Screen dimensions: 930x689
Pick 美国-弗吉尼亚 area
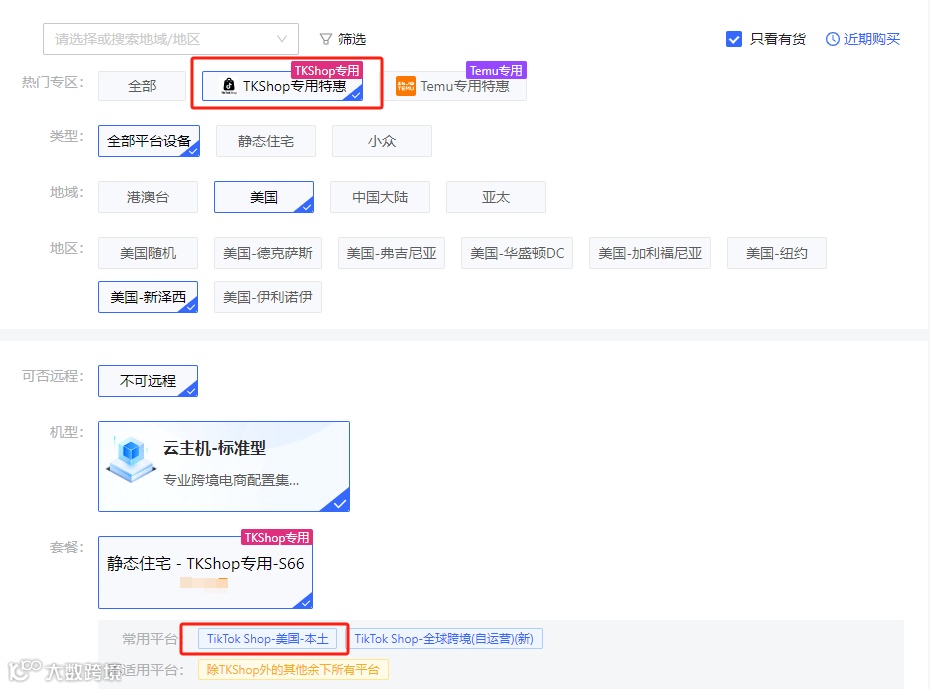coord(391,253)
